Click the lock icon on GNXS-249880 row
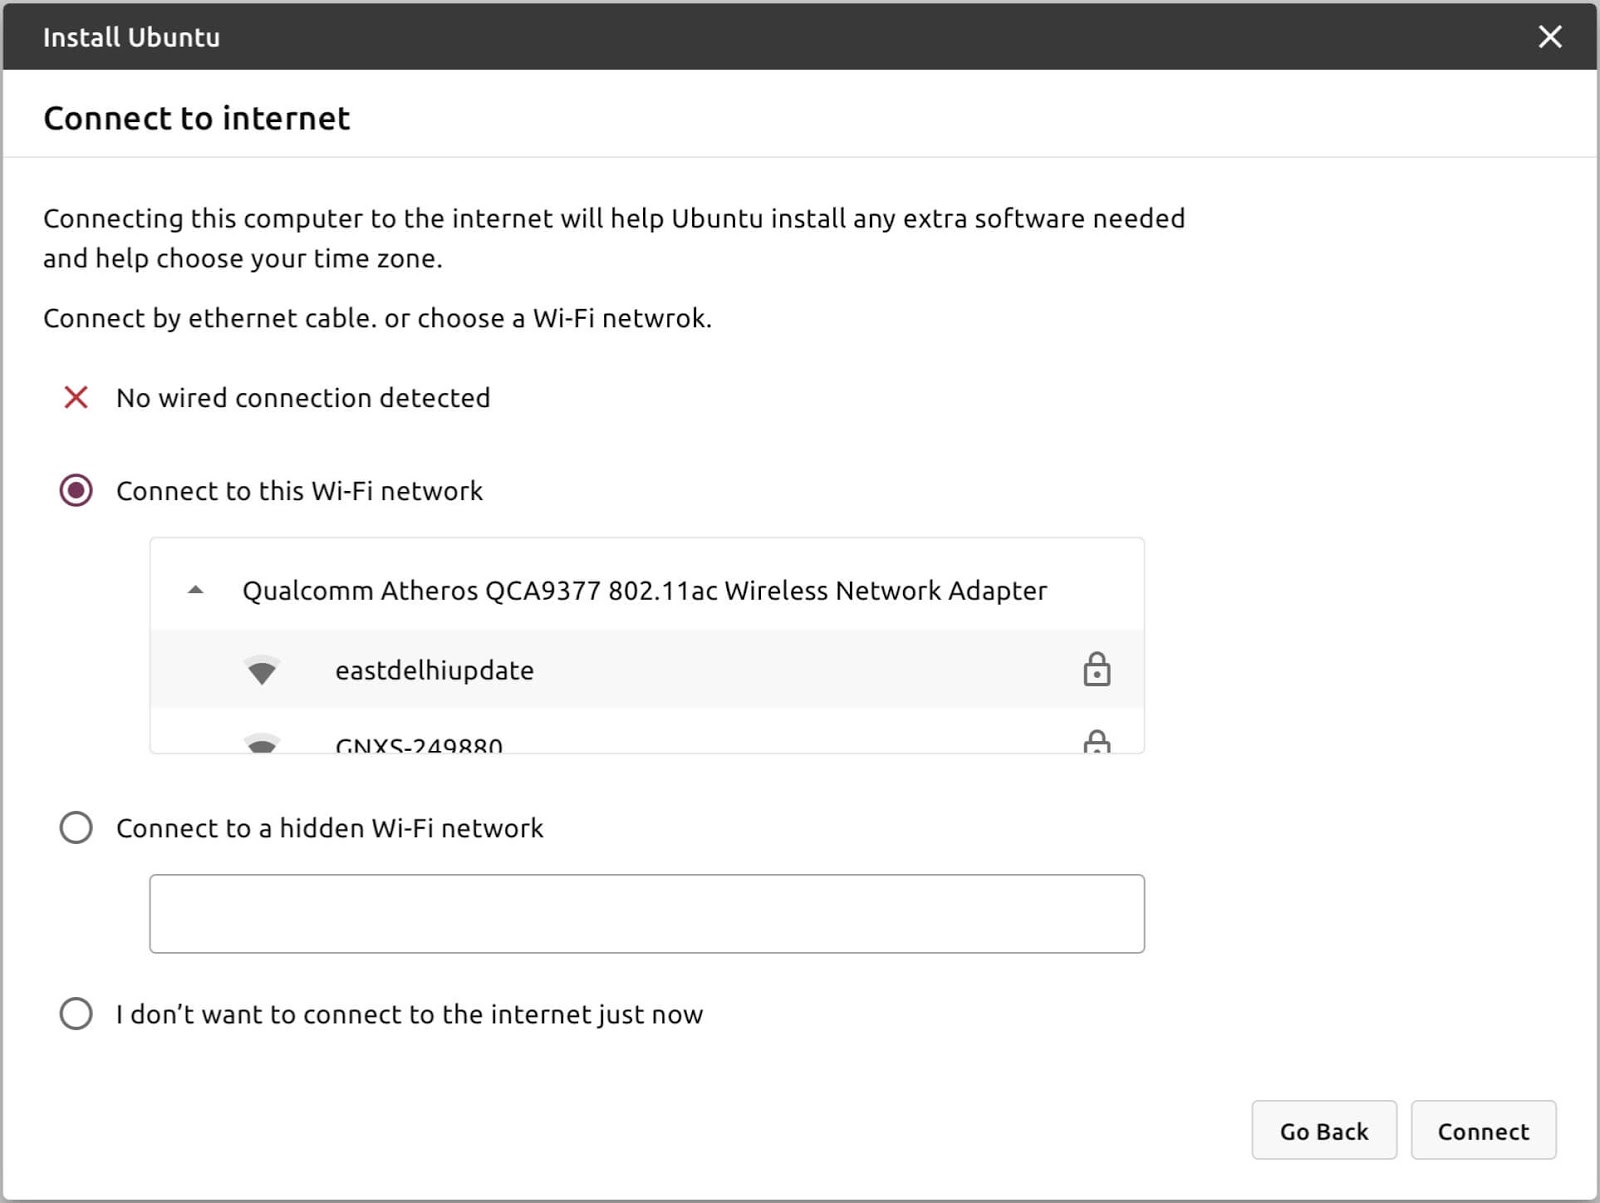This screenshot has height=1203, width=1600. 1097,742
